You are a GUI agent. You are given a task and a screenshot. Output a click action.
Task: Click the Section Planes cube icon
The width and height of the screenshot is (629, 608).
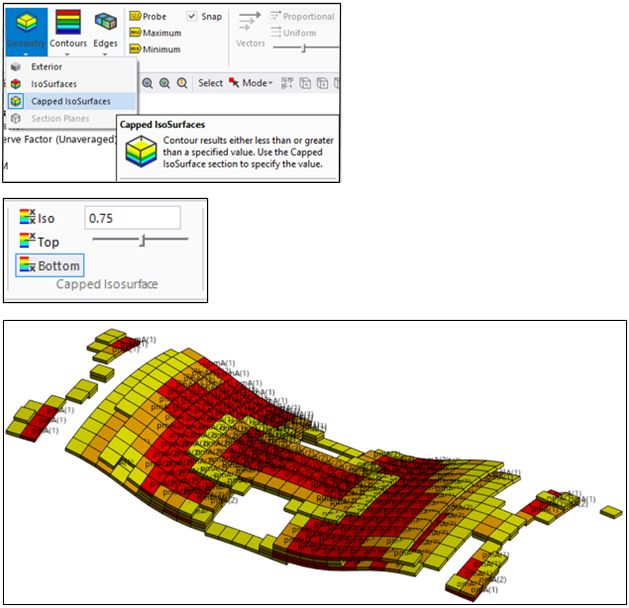click(16, 118)
